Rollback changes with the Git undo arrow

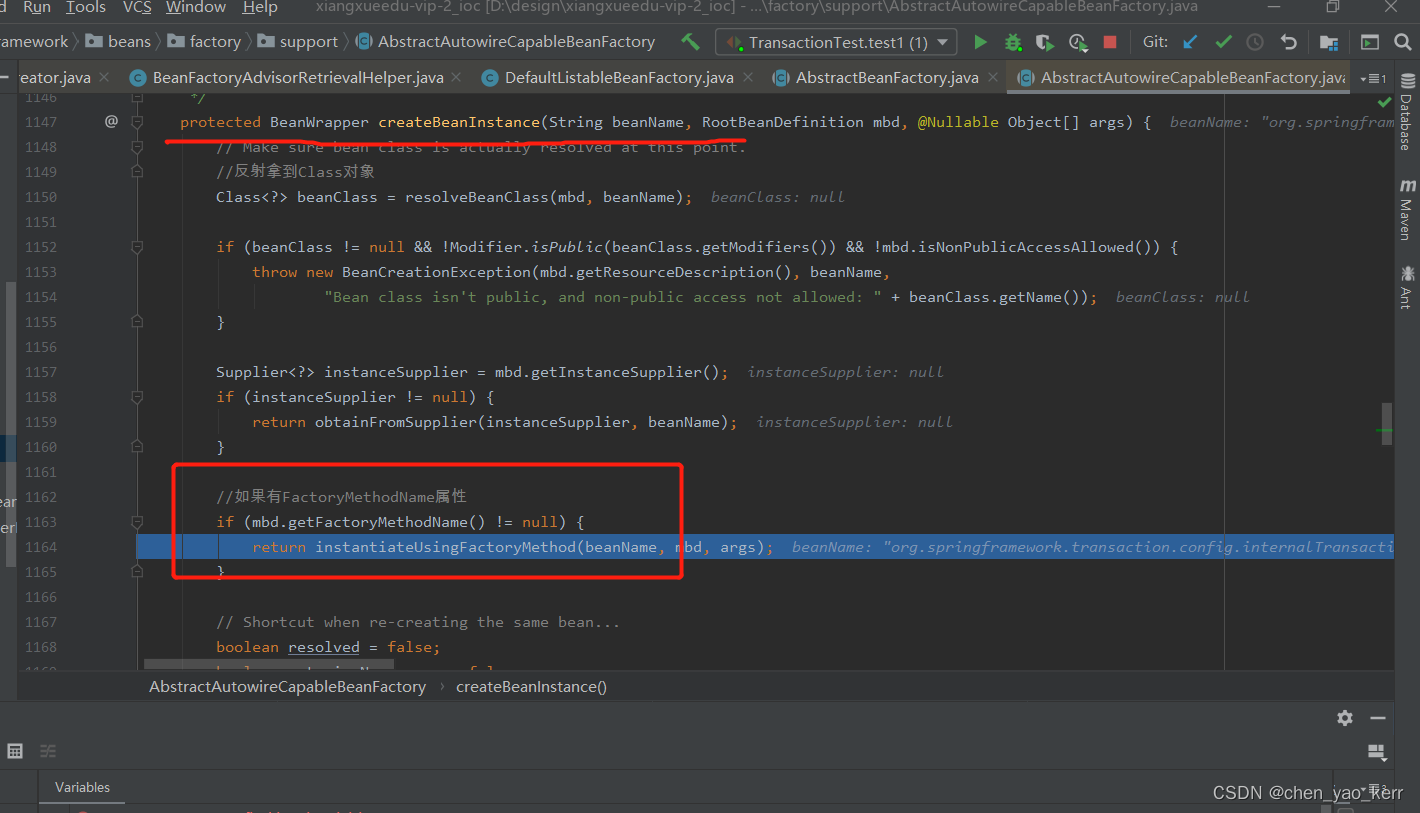(1288, 42)
